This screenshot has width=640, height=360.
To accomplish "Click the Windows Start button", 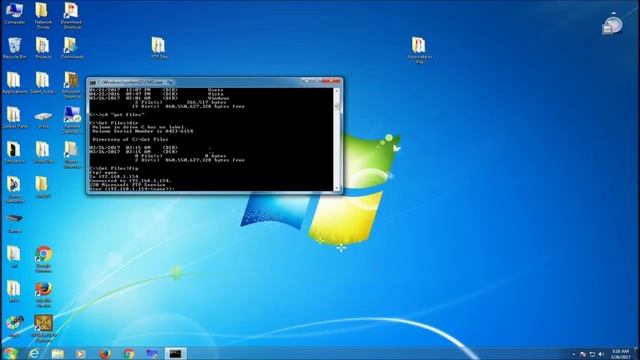I will coord(10,353).
